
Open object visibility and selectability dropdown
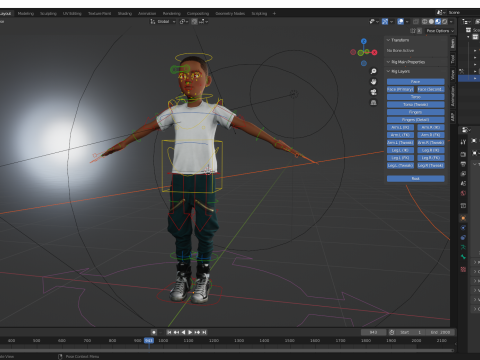tap(374, 21)
